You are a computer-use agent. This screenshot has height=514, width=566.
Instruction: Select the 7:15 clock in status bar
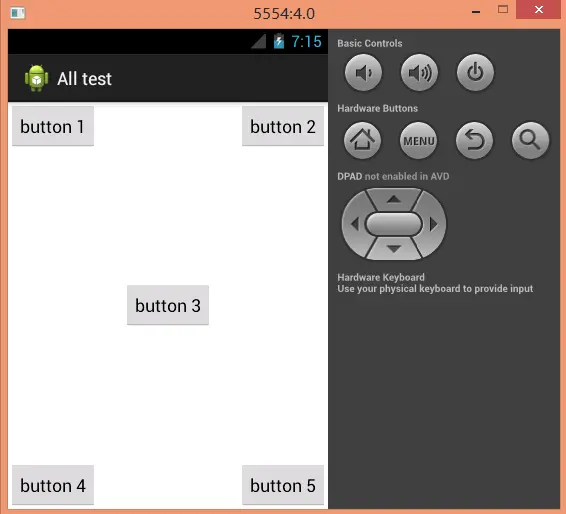pos(306,42)
